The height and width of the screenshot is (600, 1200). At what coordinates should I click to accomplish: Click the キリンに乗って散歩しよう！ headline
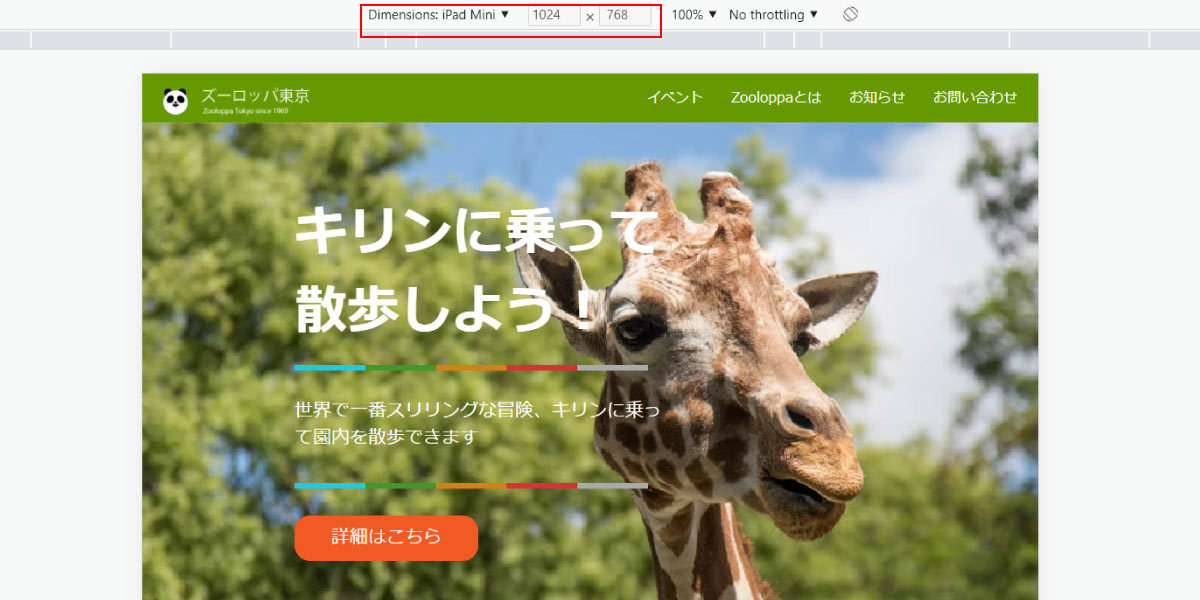[x=476, y=270]
